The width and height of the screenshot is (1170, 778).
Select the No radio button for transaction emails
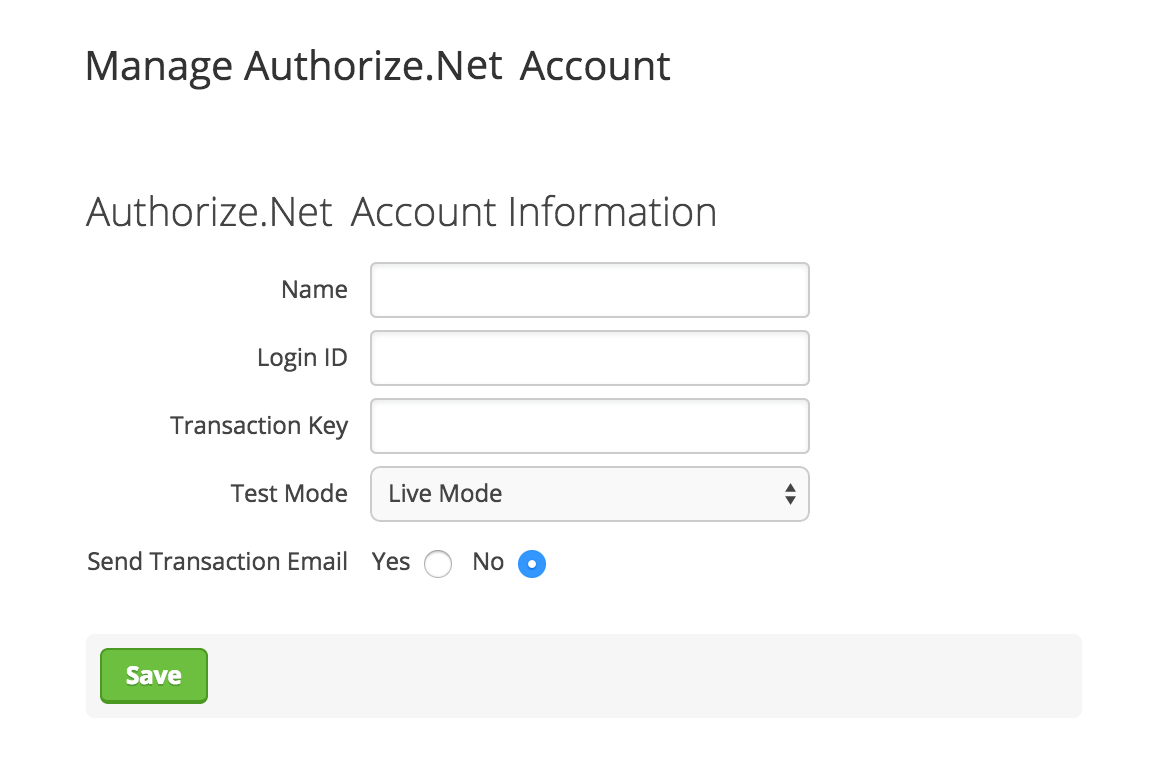(x=531, y=564)
